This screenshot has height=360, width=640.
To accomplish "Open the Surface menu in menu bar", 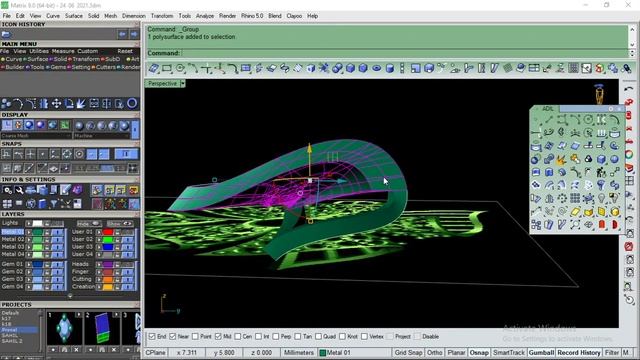I will pyautogui.click(x=74, y=16).
